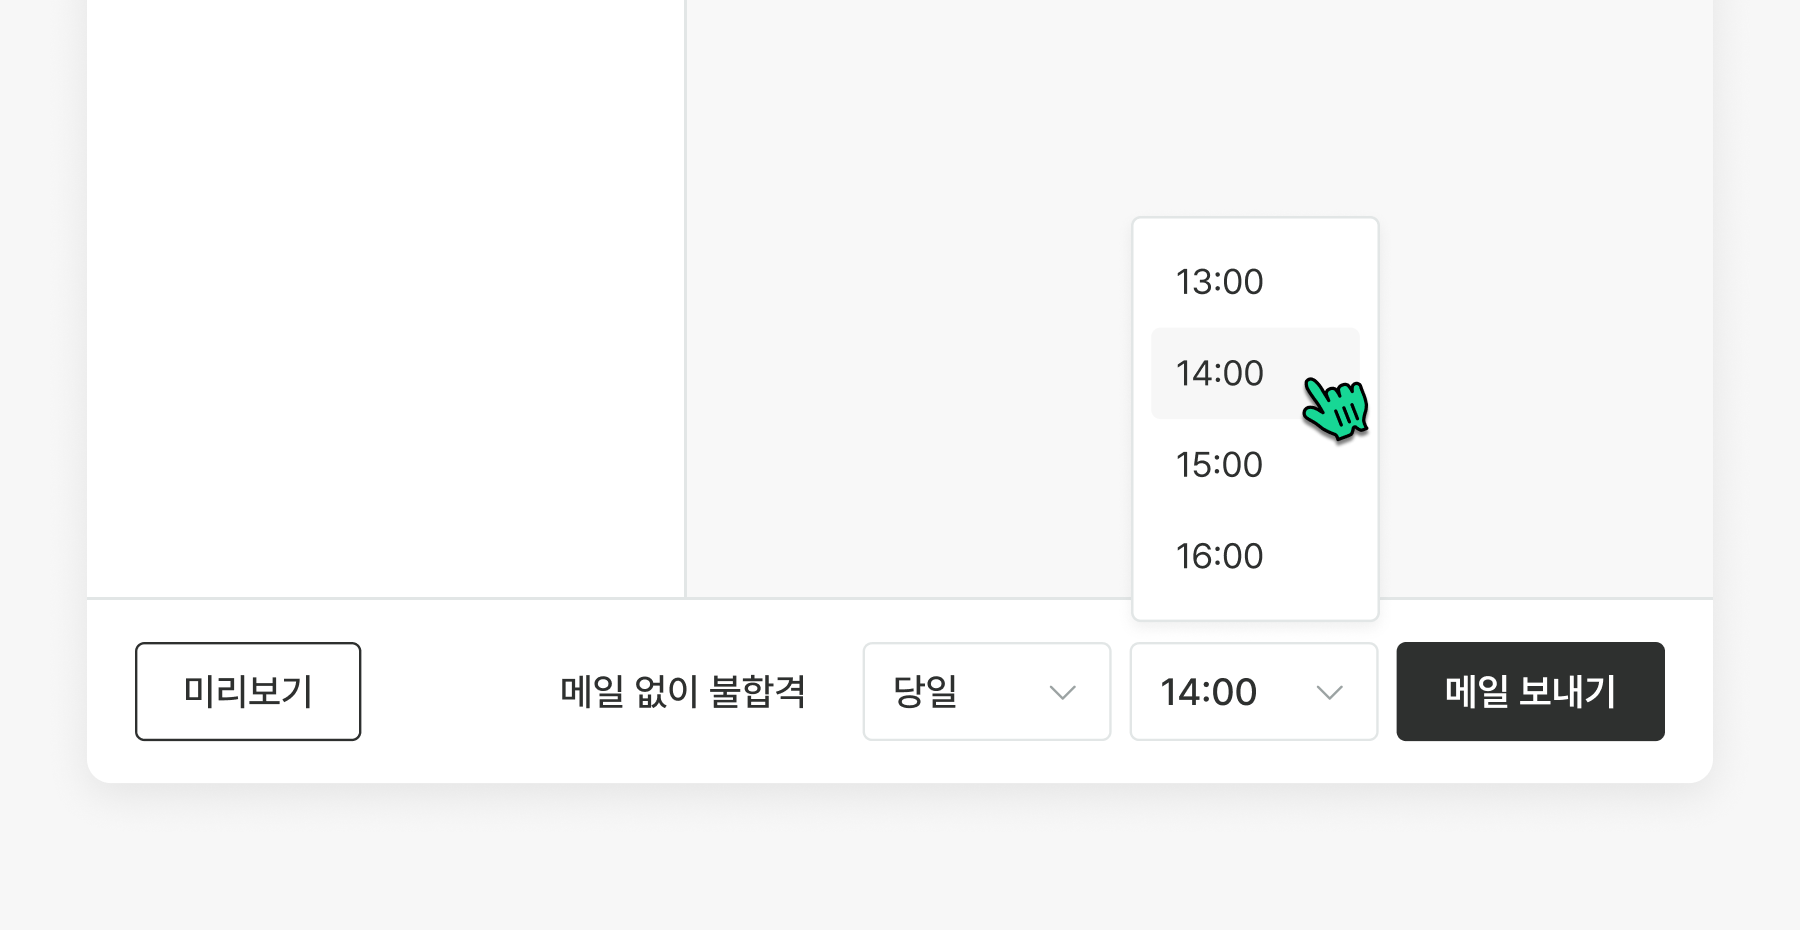The height and width of the screenshot is (930, 1800).
Task: Click the 당일 text inside its dropdown
Action: point(925,691)
